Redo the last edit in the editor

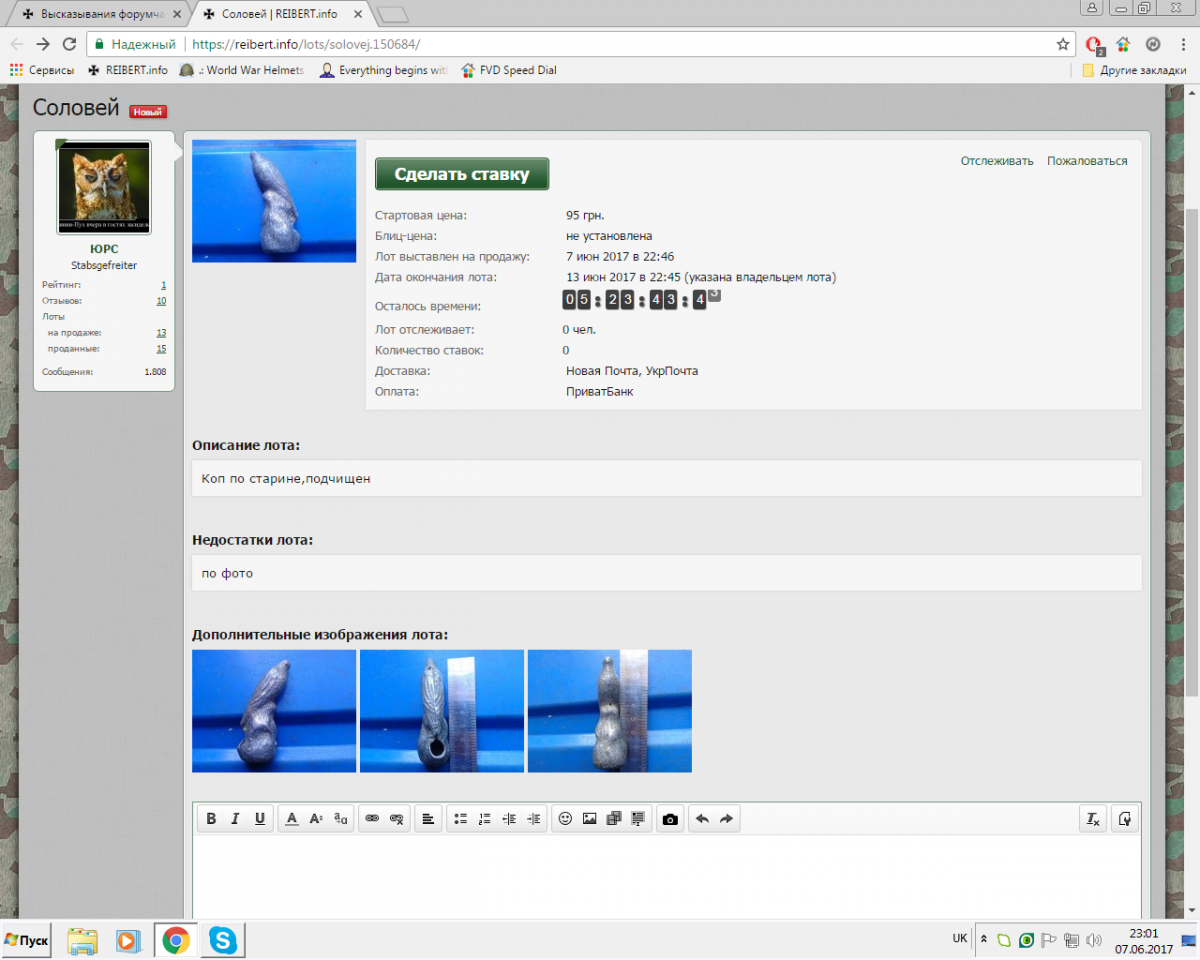point(726,819)
